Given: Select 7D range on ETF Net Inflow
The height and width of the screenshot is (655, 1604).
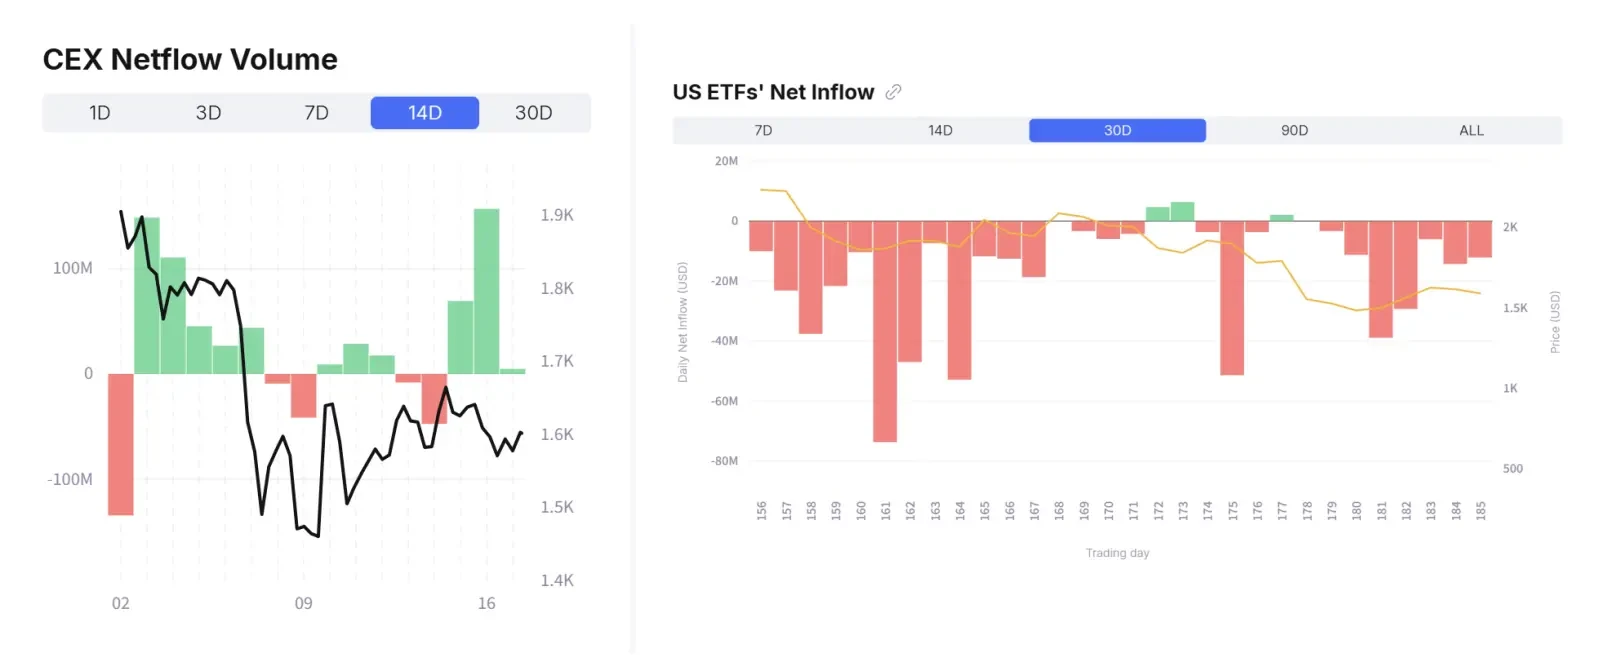Looking at the screenshot, I should click(x=763, y=131).
